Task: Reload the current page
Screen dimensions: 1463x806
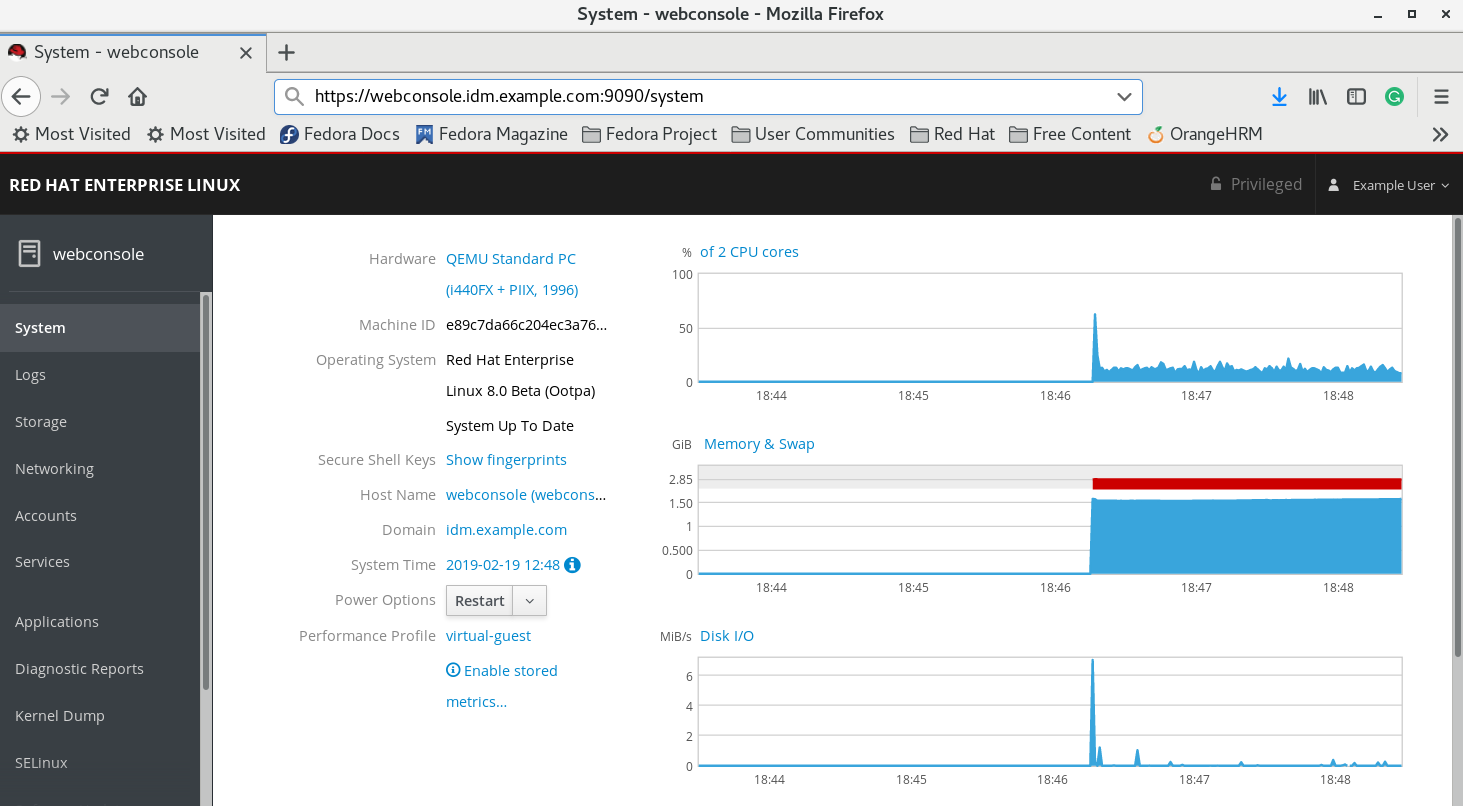Action: pos(99,97)
